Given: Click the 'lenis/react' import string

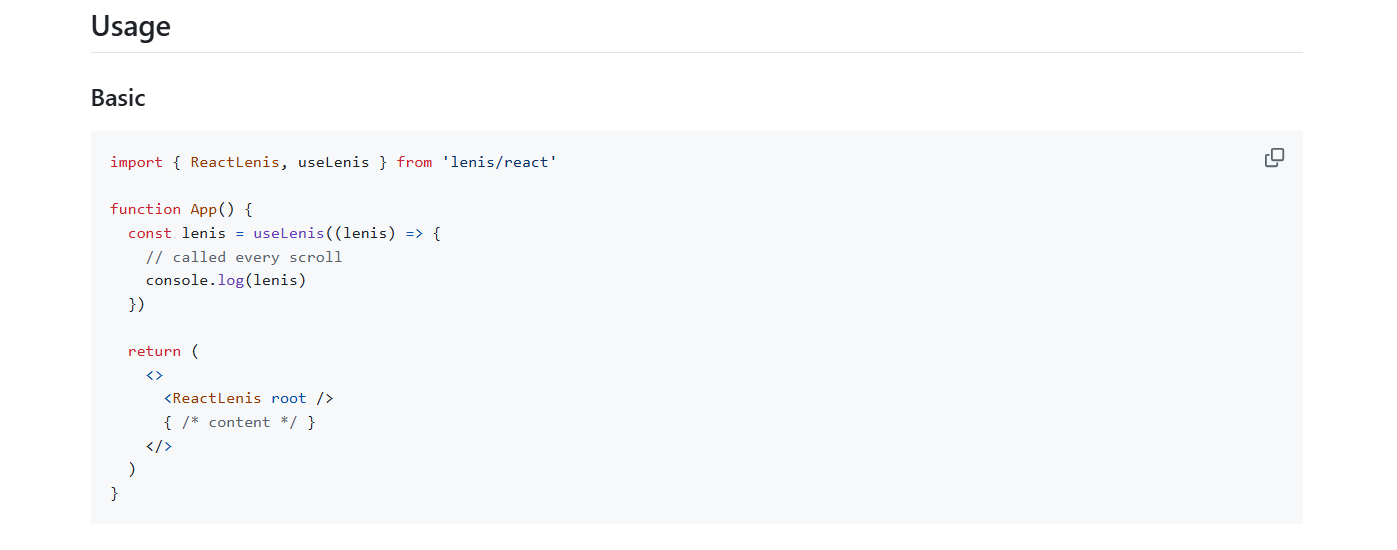Looking at the screenshot, I should (499, 162).
